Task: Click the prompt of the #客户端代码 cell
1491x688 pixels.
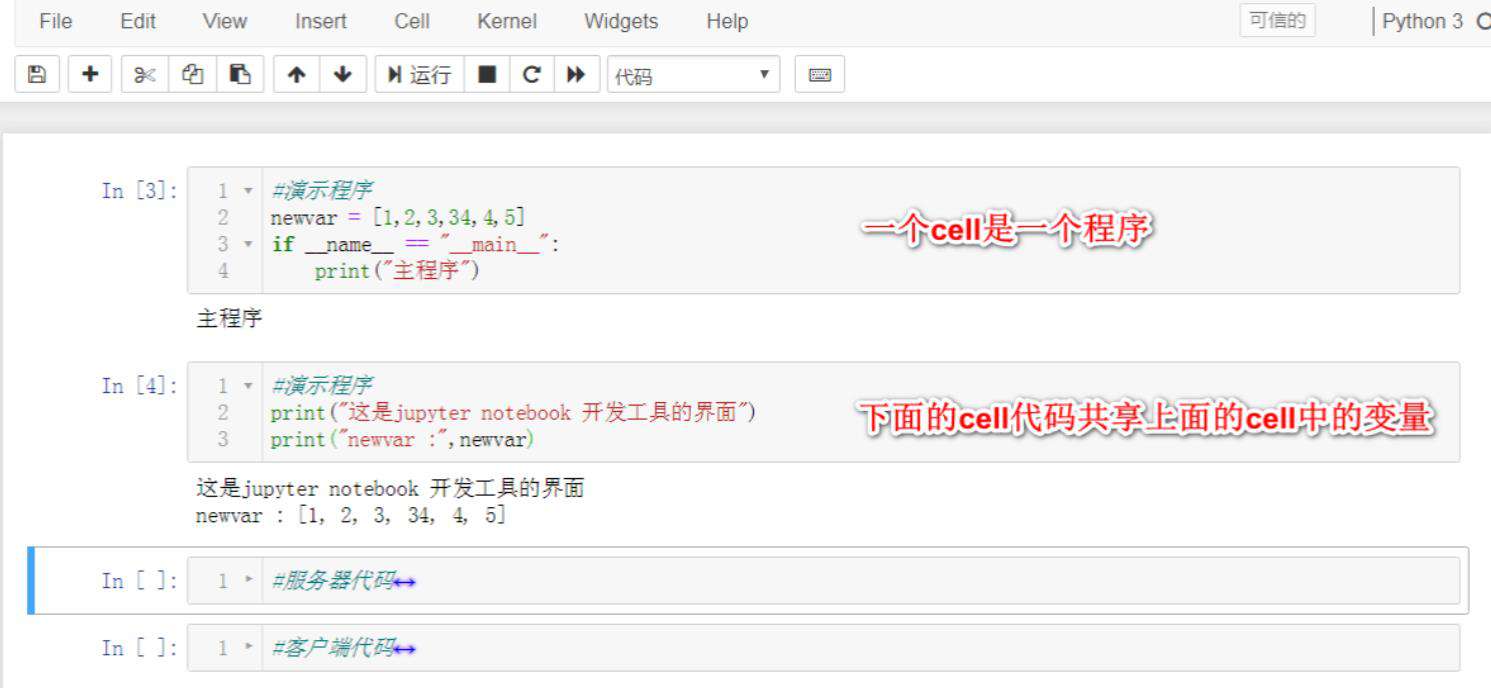Action: [x=141, y=648]
